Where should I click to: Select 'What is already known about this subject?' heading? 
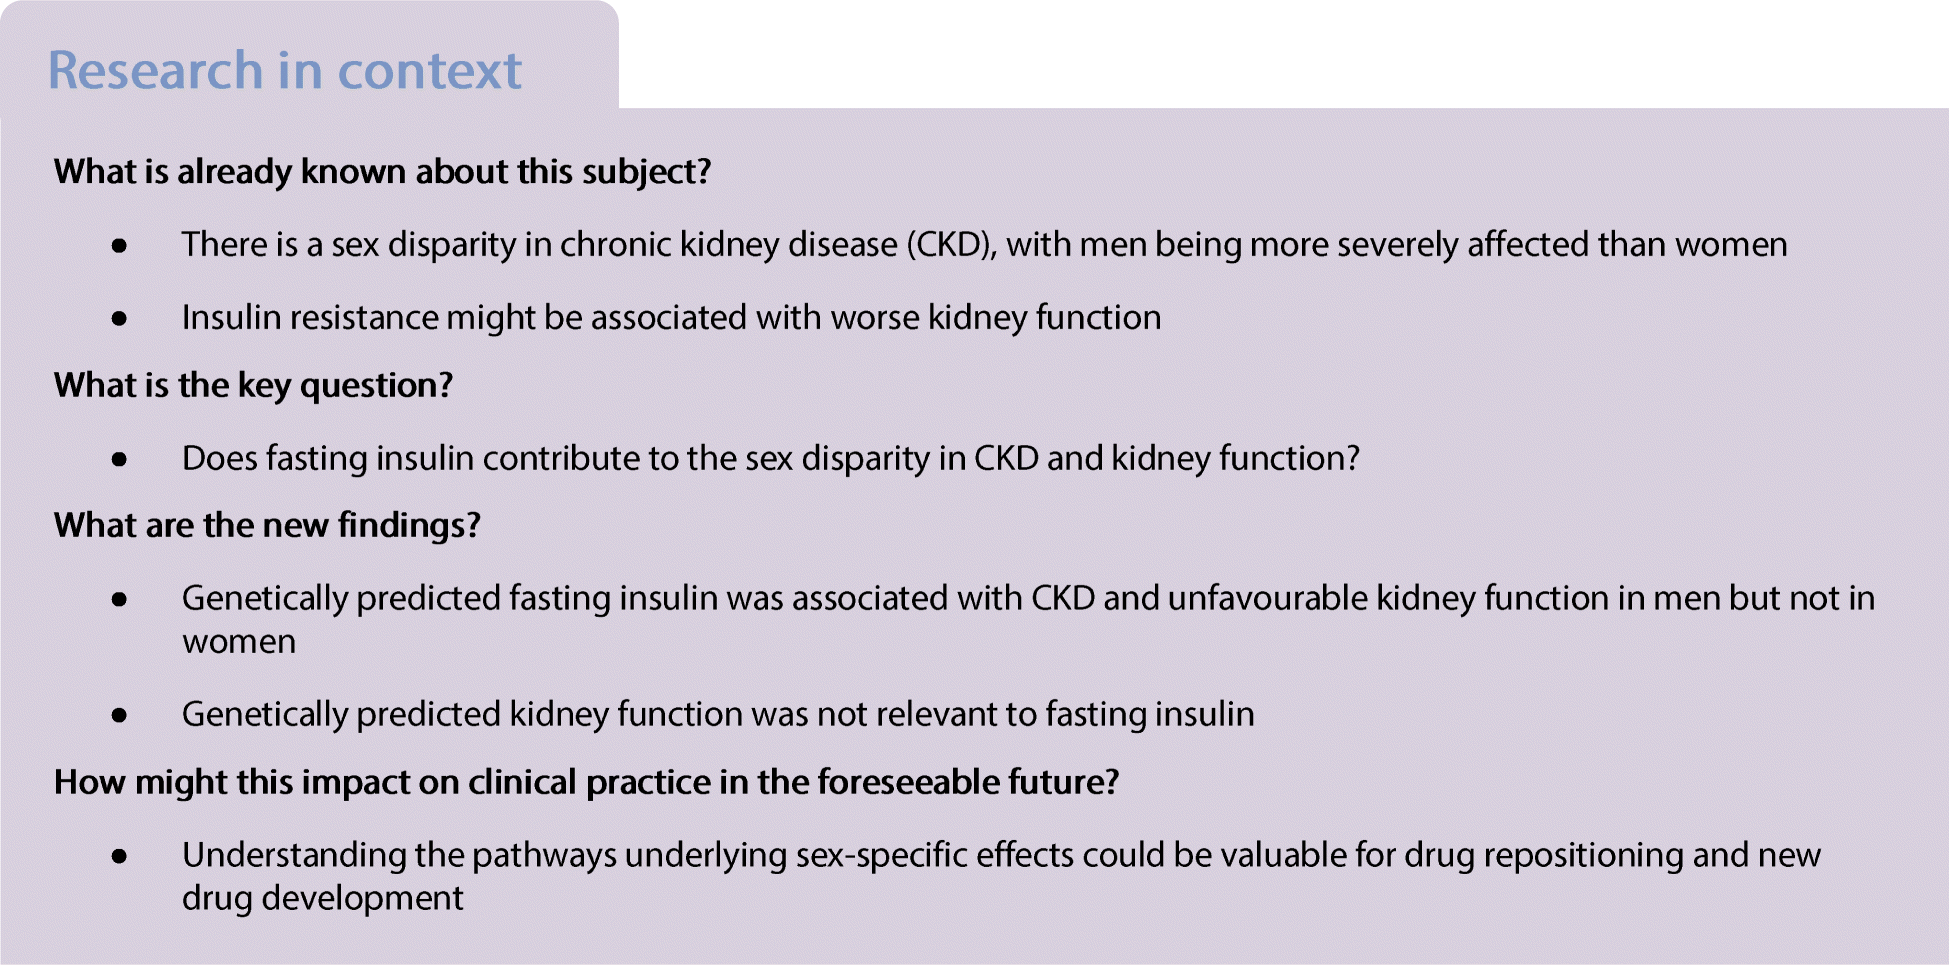[x=382, y=172]
